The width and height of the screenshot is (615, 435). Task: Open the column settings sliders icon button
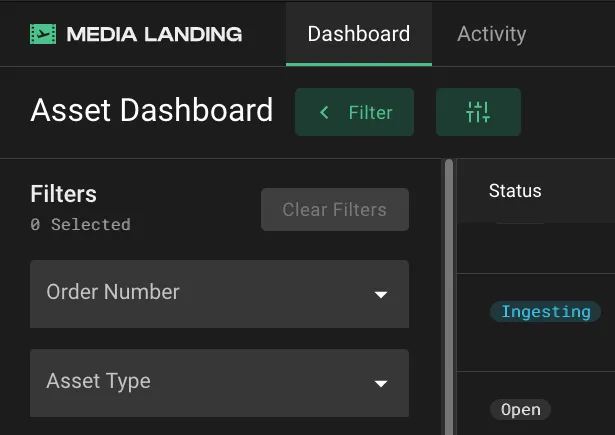click(x=478, y=112)
